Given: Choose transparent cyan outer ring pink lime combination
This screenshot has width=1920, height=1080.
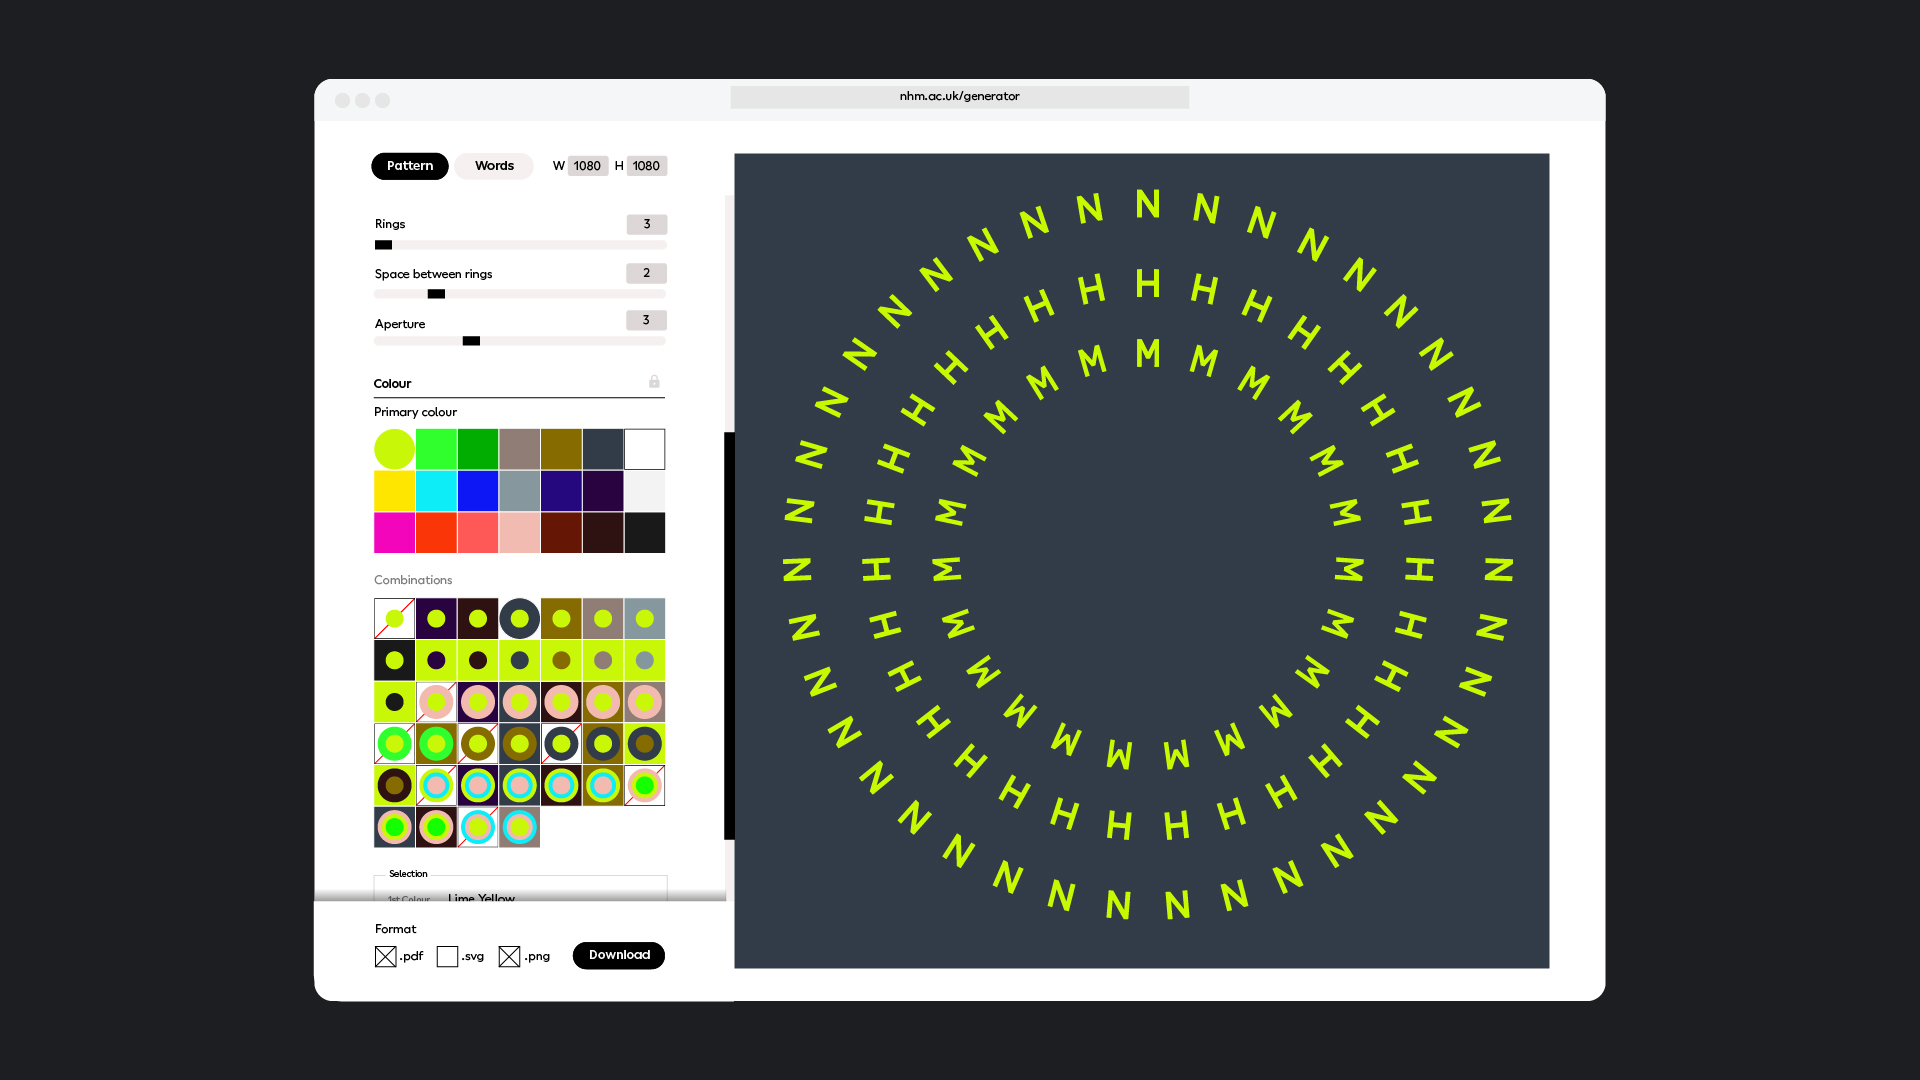Looking at the screenshot, I should (x=478, y=827).
